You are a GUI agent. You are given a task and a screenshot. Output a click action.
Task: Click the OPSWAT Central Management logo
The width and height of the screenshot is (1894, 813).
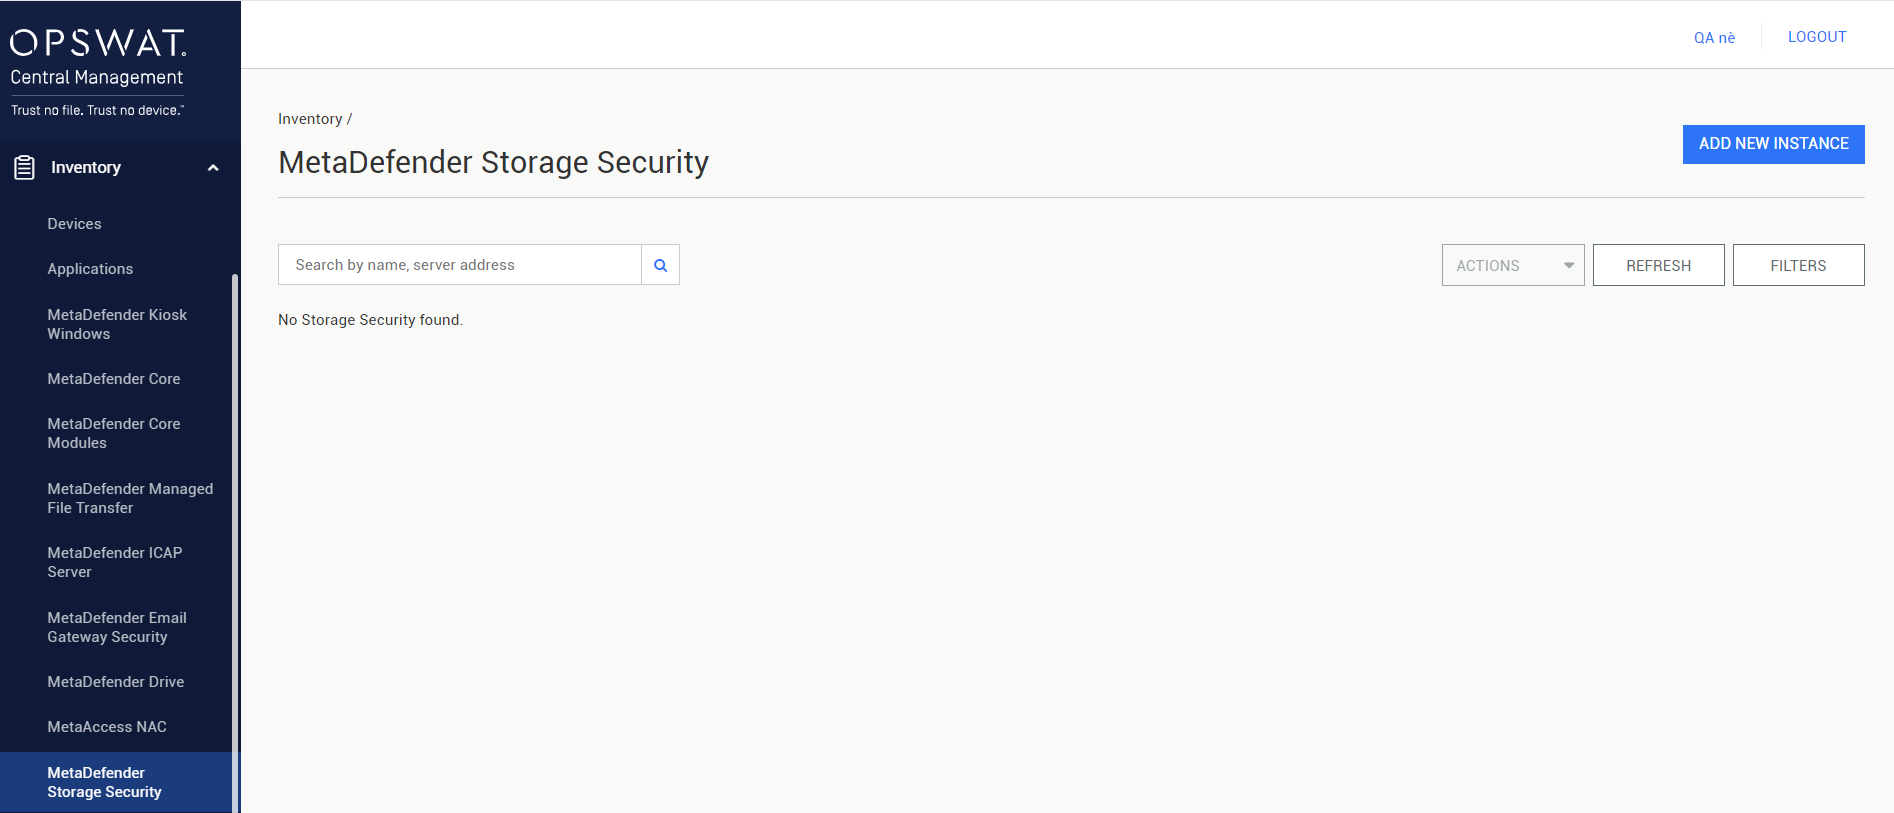point(98,70)
